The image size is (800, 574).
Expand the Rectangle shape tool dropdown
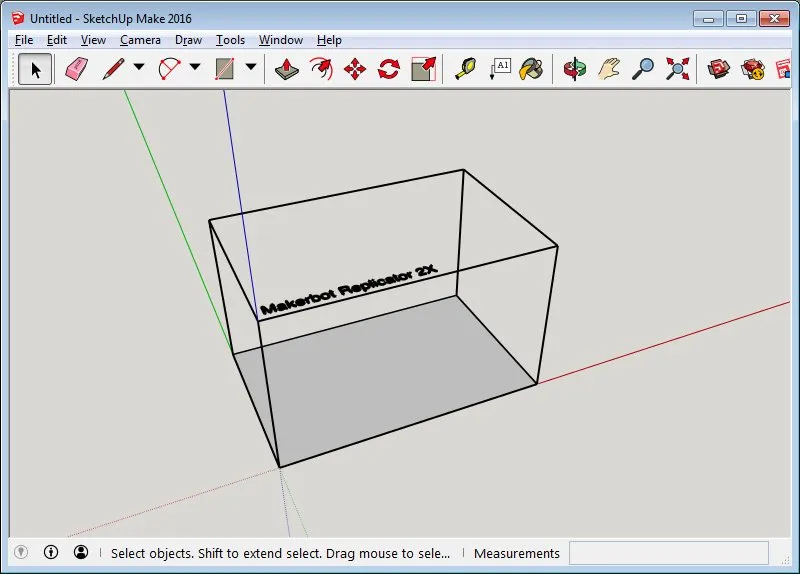tap(251, 69)
